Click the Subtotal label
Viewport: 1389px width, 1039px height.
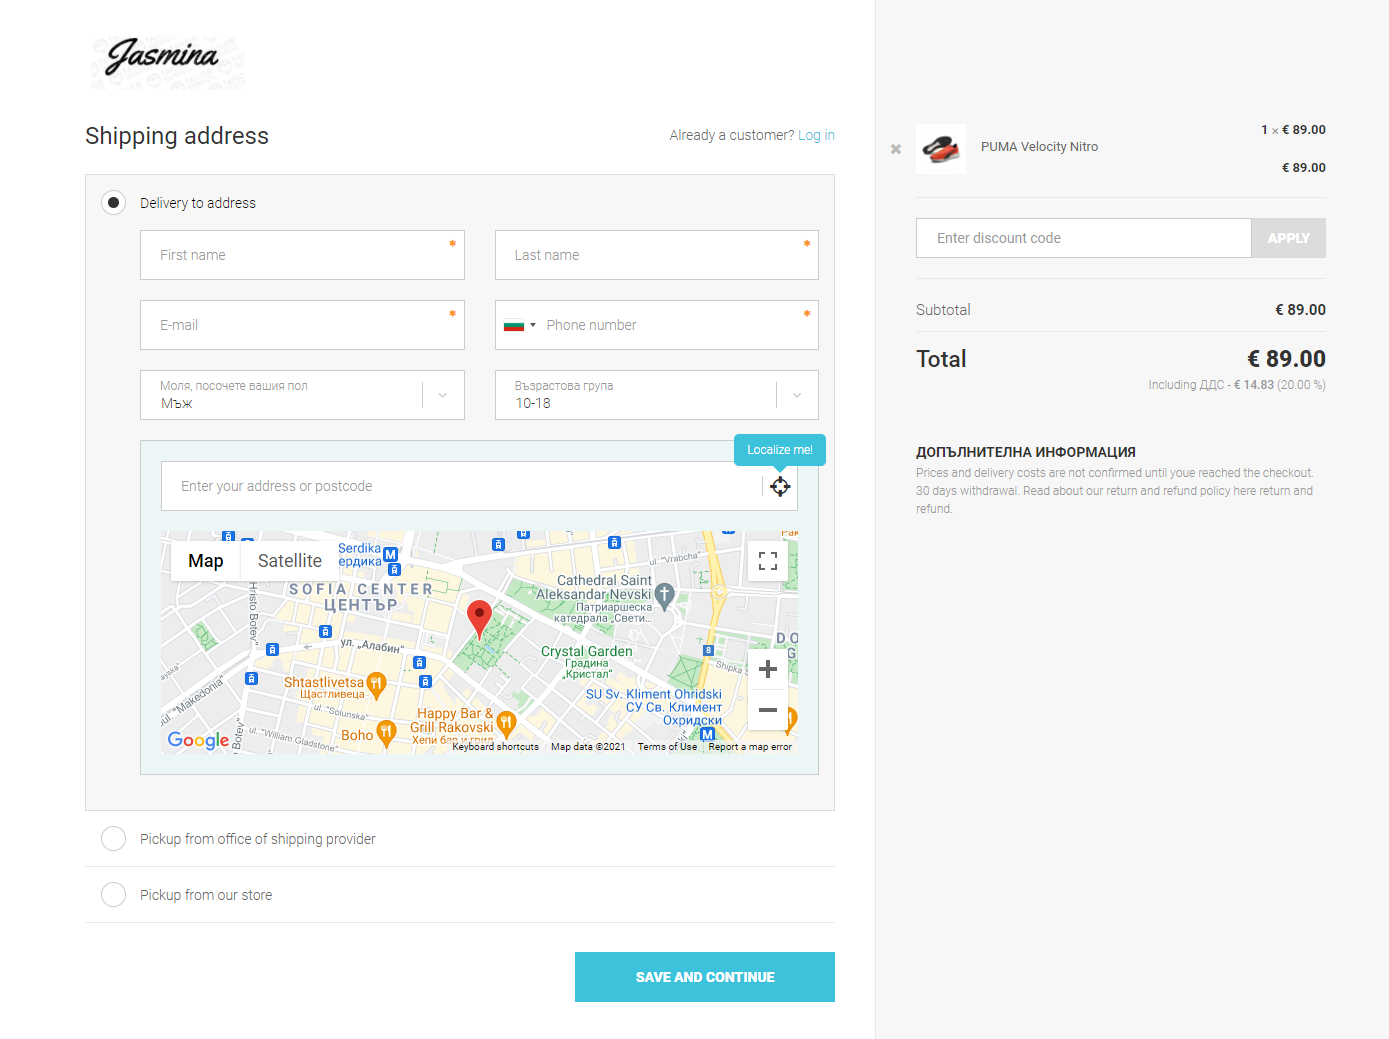[943, 310]
